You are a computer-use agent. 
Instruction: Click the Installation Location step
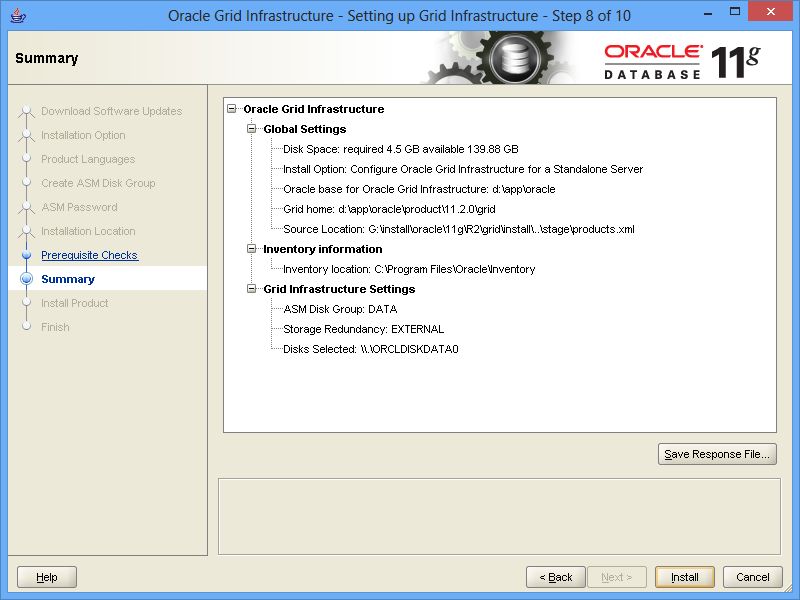coord(88,231)
